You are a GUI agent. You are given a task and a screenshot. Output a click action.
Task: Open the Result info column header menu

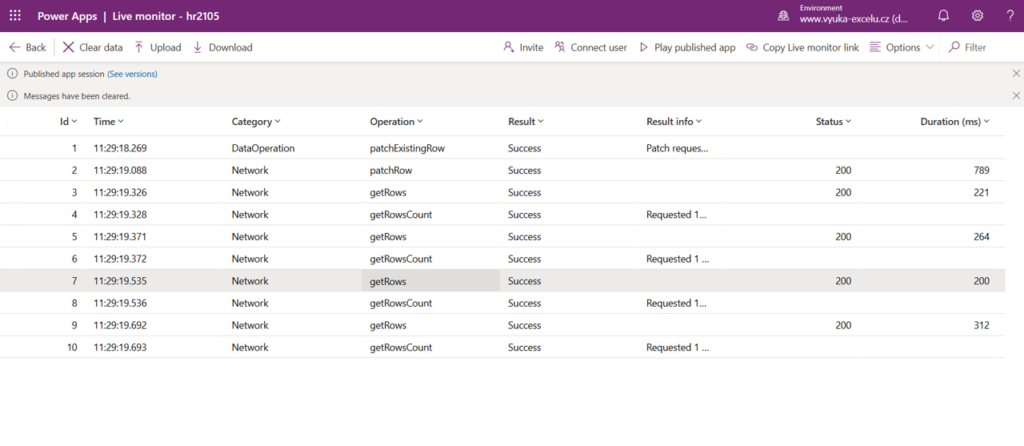coord(674,121)
